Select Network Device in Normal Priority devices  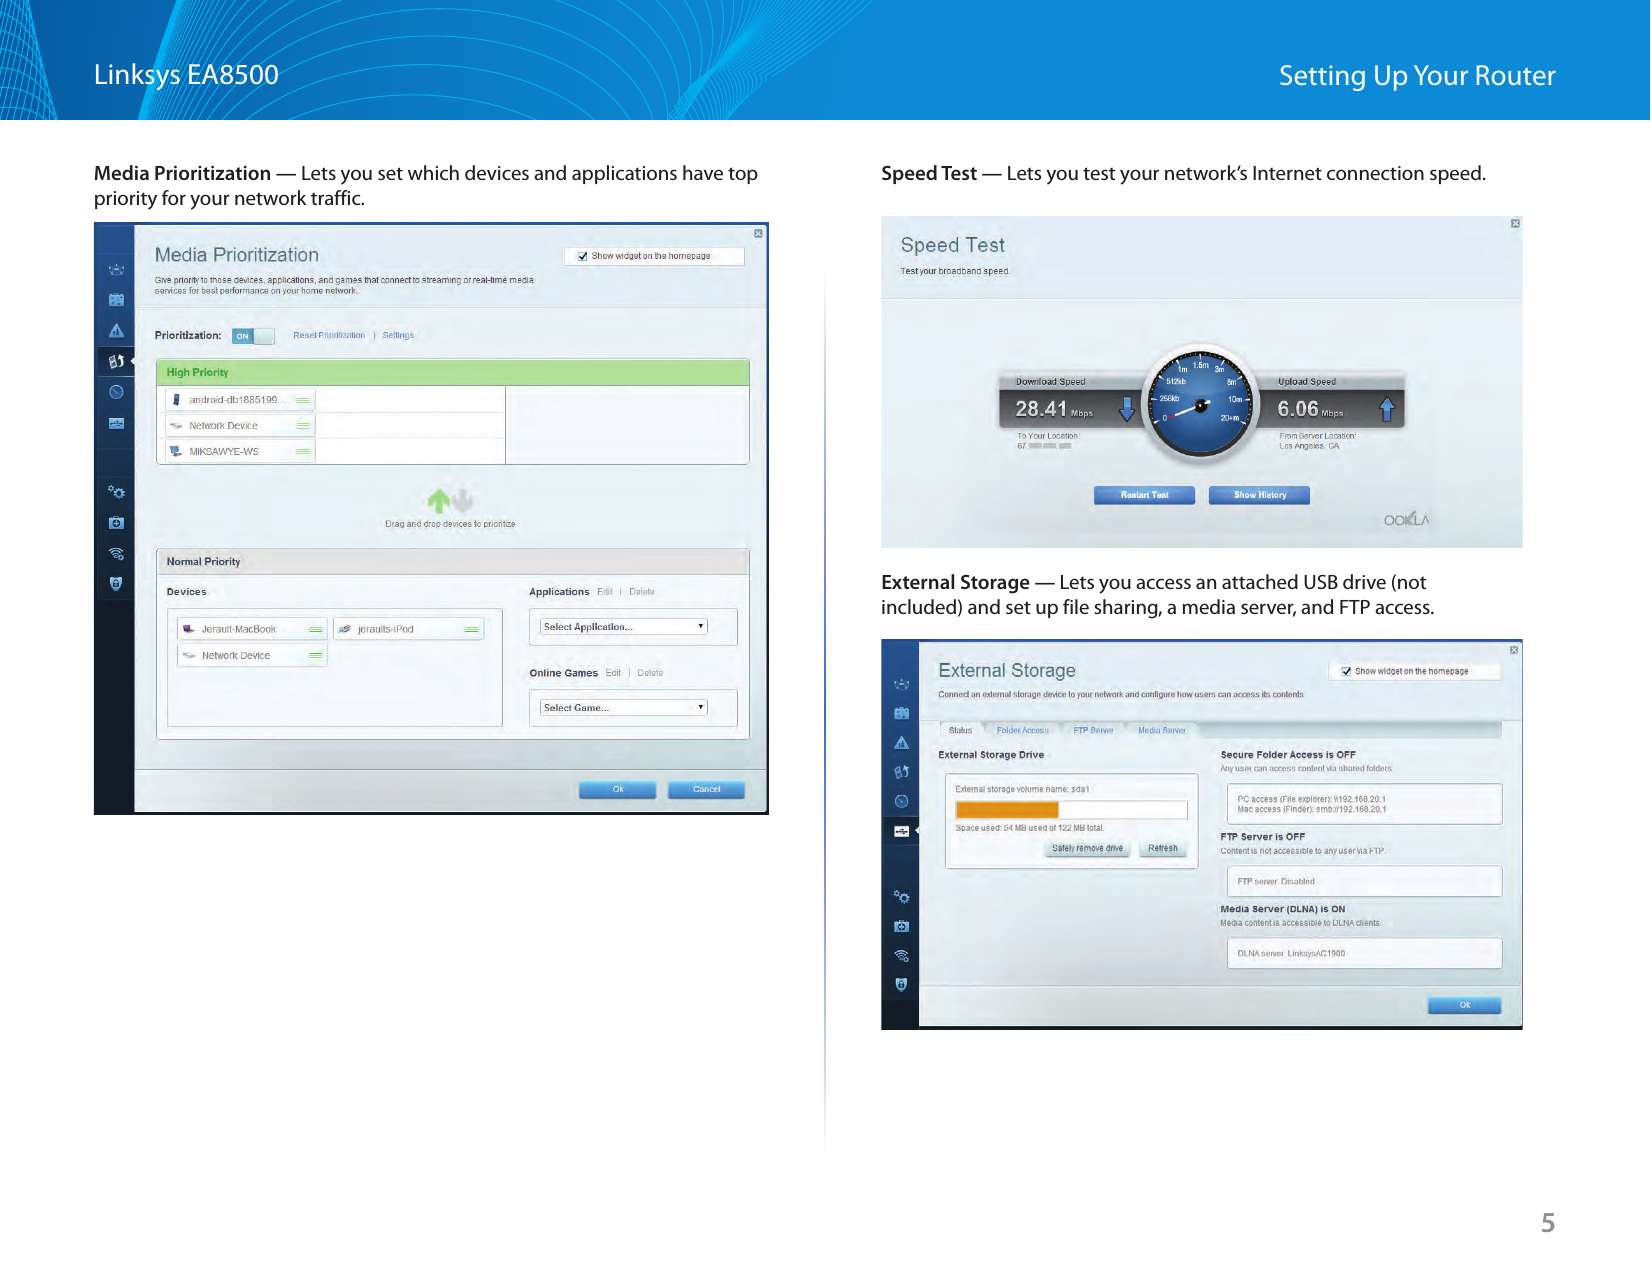252,656
